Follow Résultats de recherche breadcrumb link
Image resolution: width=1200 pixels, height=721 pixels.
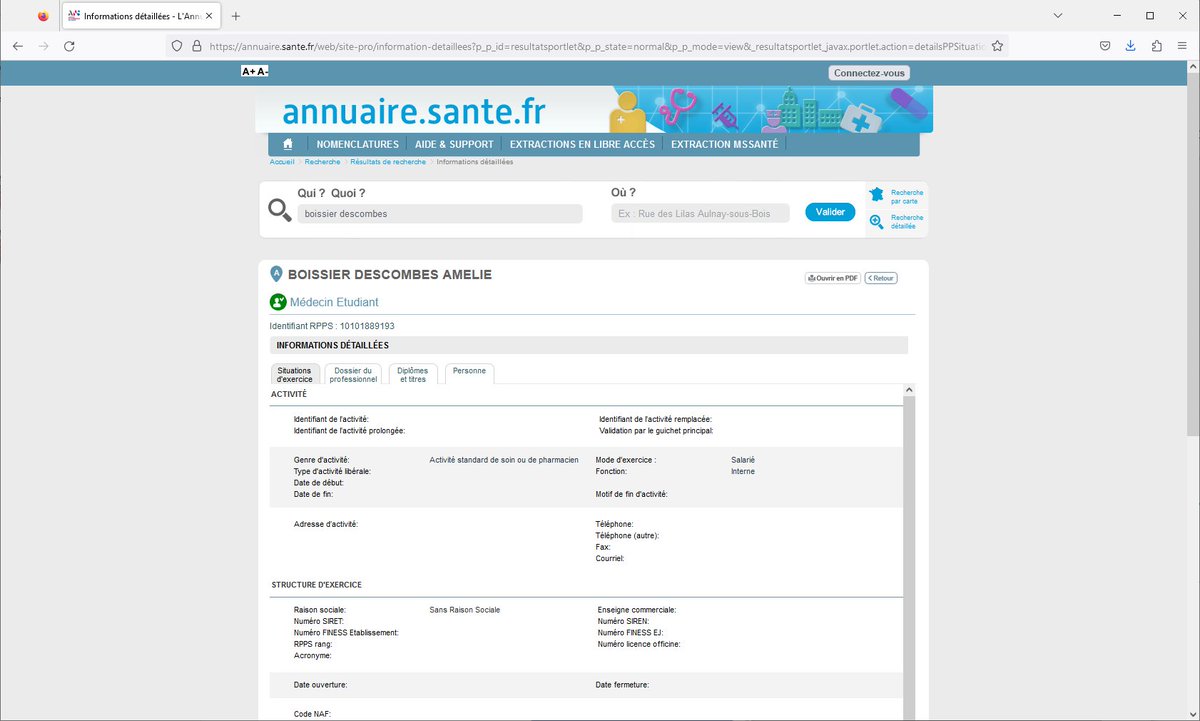[x=388, y=162]
